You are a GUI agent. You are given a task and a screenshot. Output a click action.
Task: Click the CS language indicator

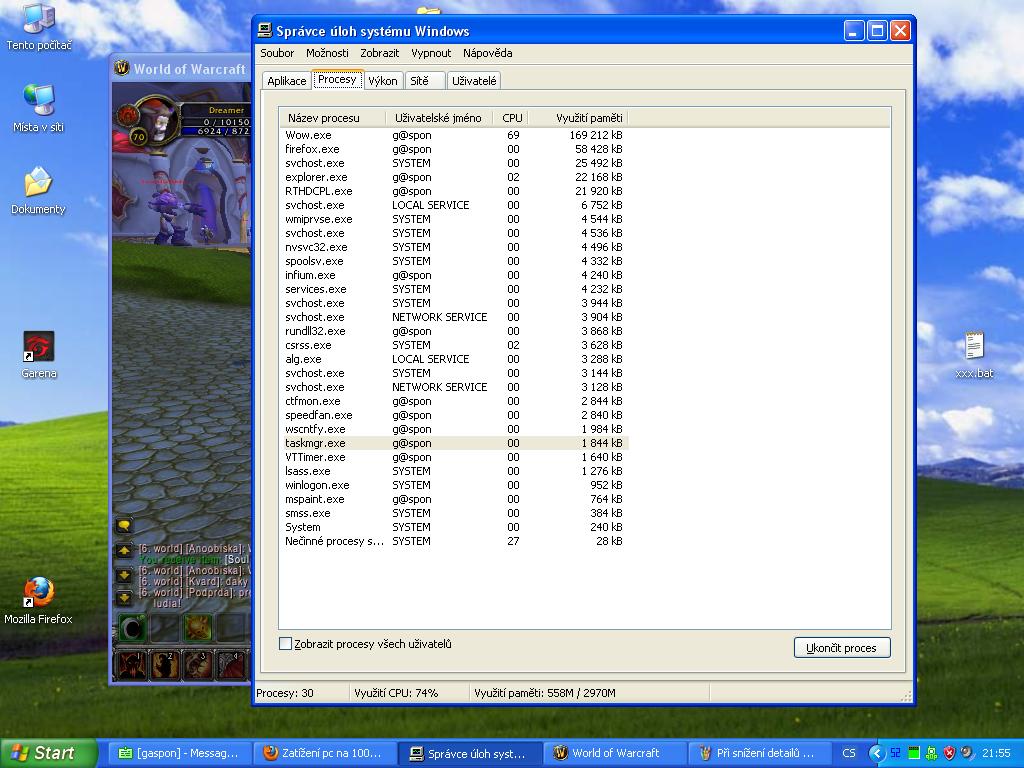848,753
